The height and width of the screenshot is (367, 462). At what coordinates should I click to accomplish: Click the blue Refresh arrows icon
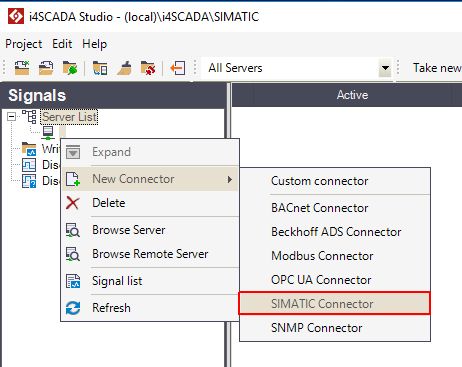73,308
